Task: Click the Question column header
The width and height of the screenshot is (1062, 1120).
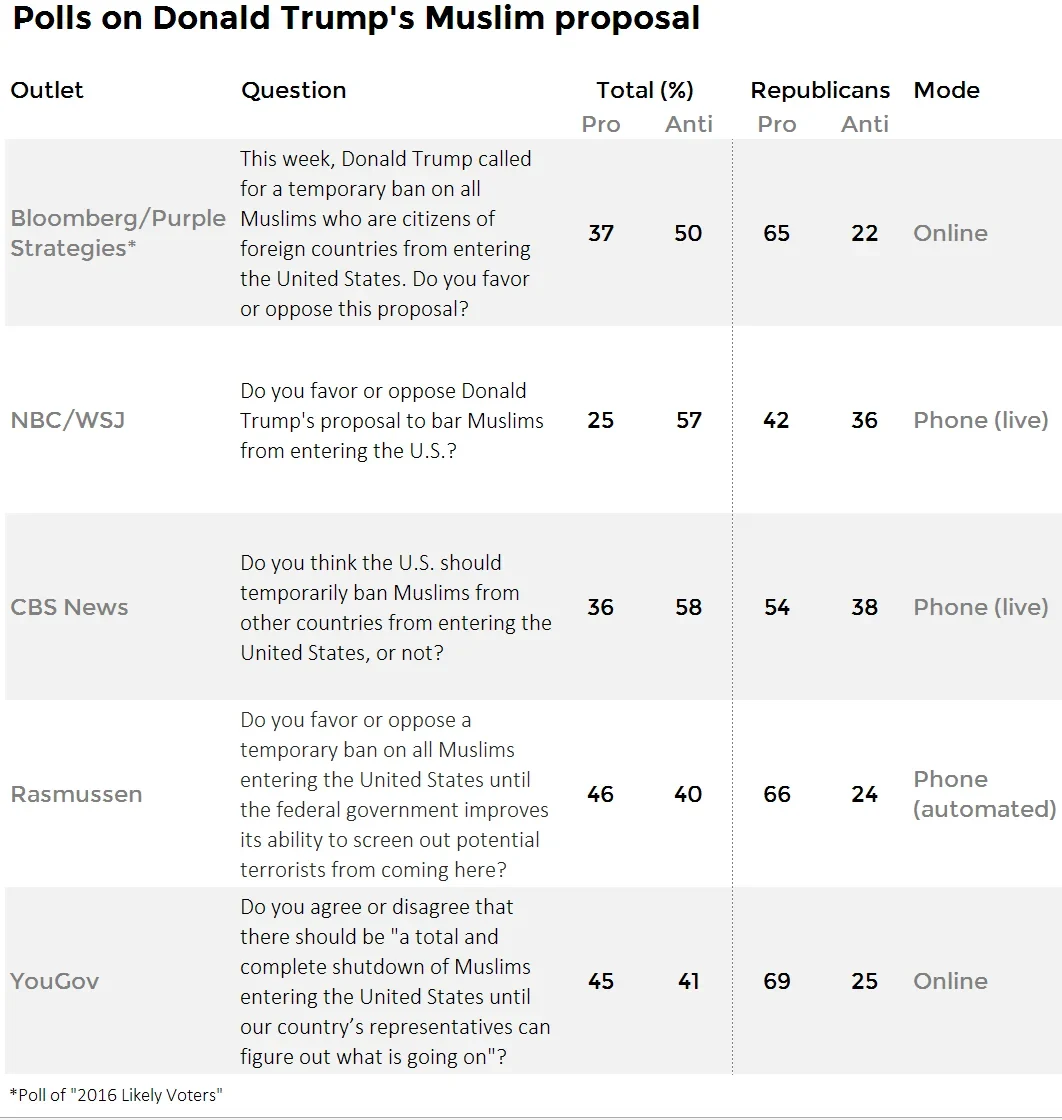Action: [x=294, y=90]
